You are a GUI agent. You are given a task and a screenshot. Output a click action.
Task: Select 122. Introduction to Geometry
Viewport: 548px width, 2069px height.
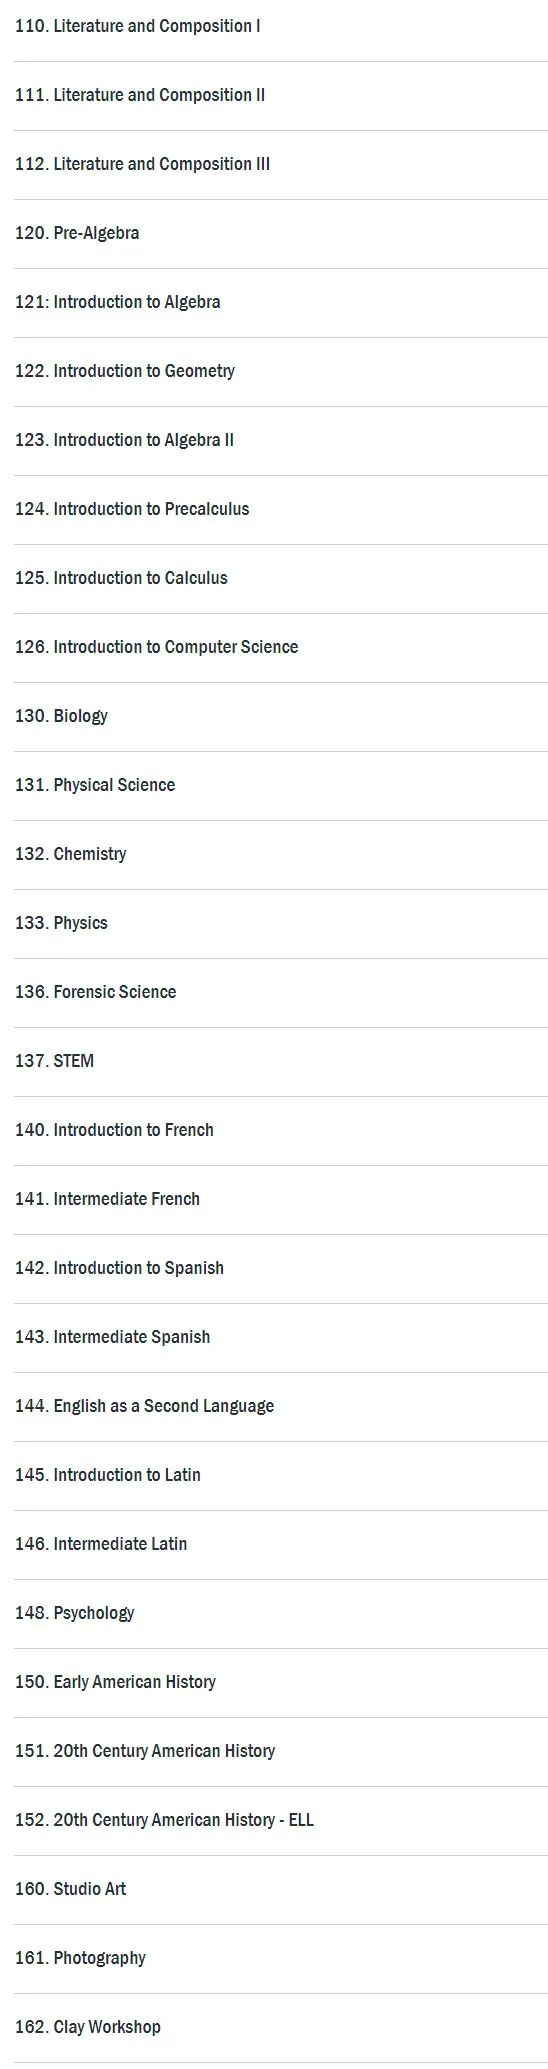[125, 371]
